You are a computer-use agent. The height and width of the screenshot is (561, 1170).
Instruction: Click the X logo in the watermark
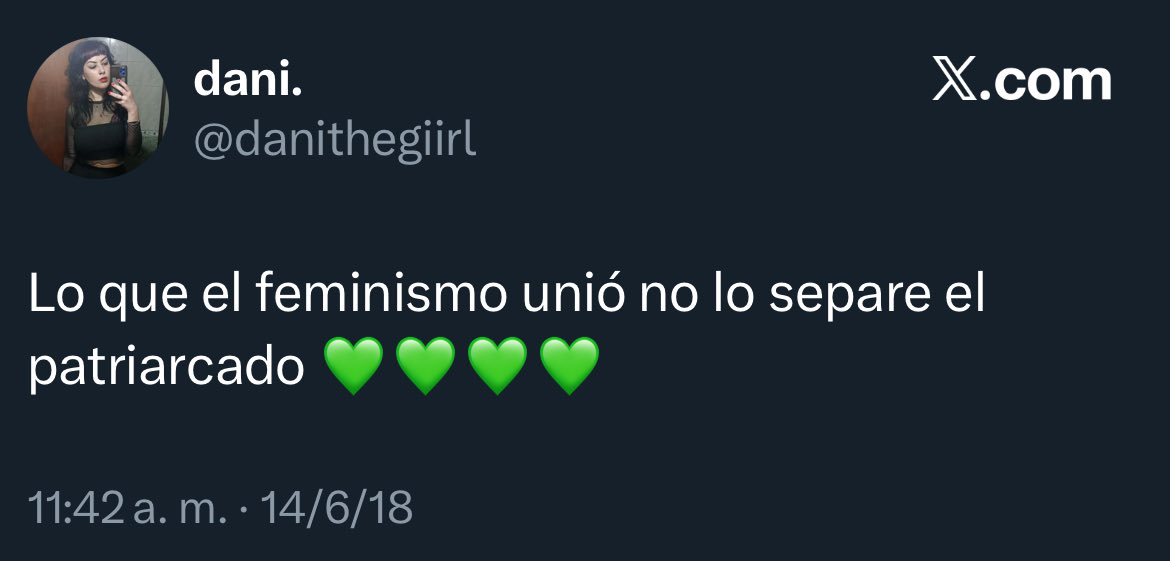click(954, 81)
